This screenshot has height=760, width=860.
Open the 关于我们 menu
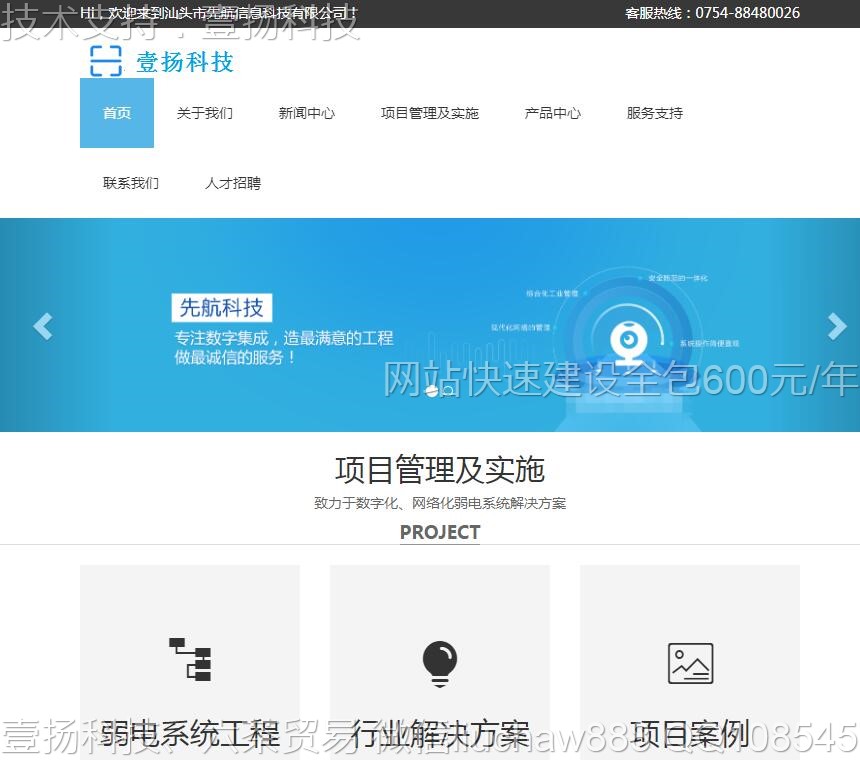pyautogui.click(x=206, y=113)
